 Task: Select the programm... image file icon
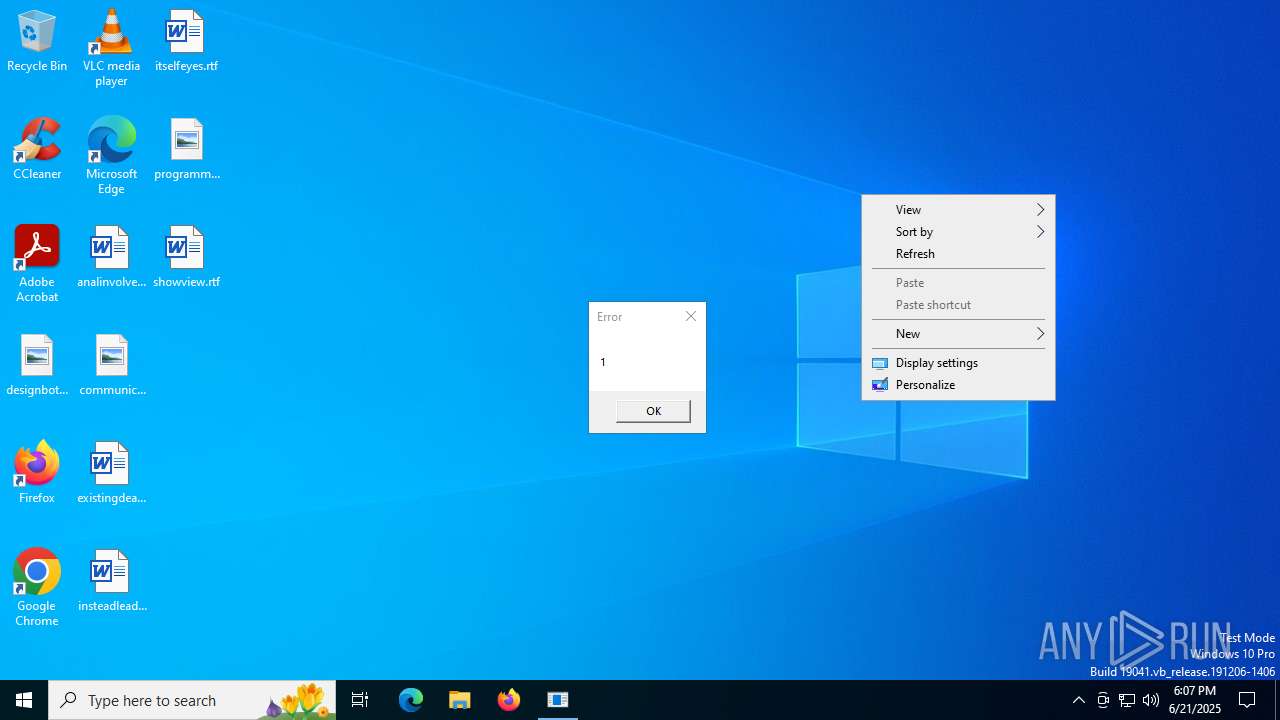pos(186,149)
